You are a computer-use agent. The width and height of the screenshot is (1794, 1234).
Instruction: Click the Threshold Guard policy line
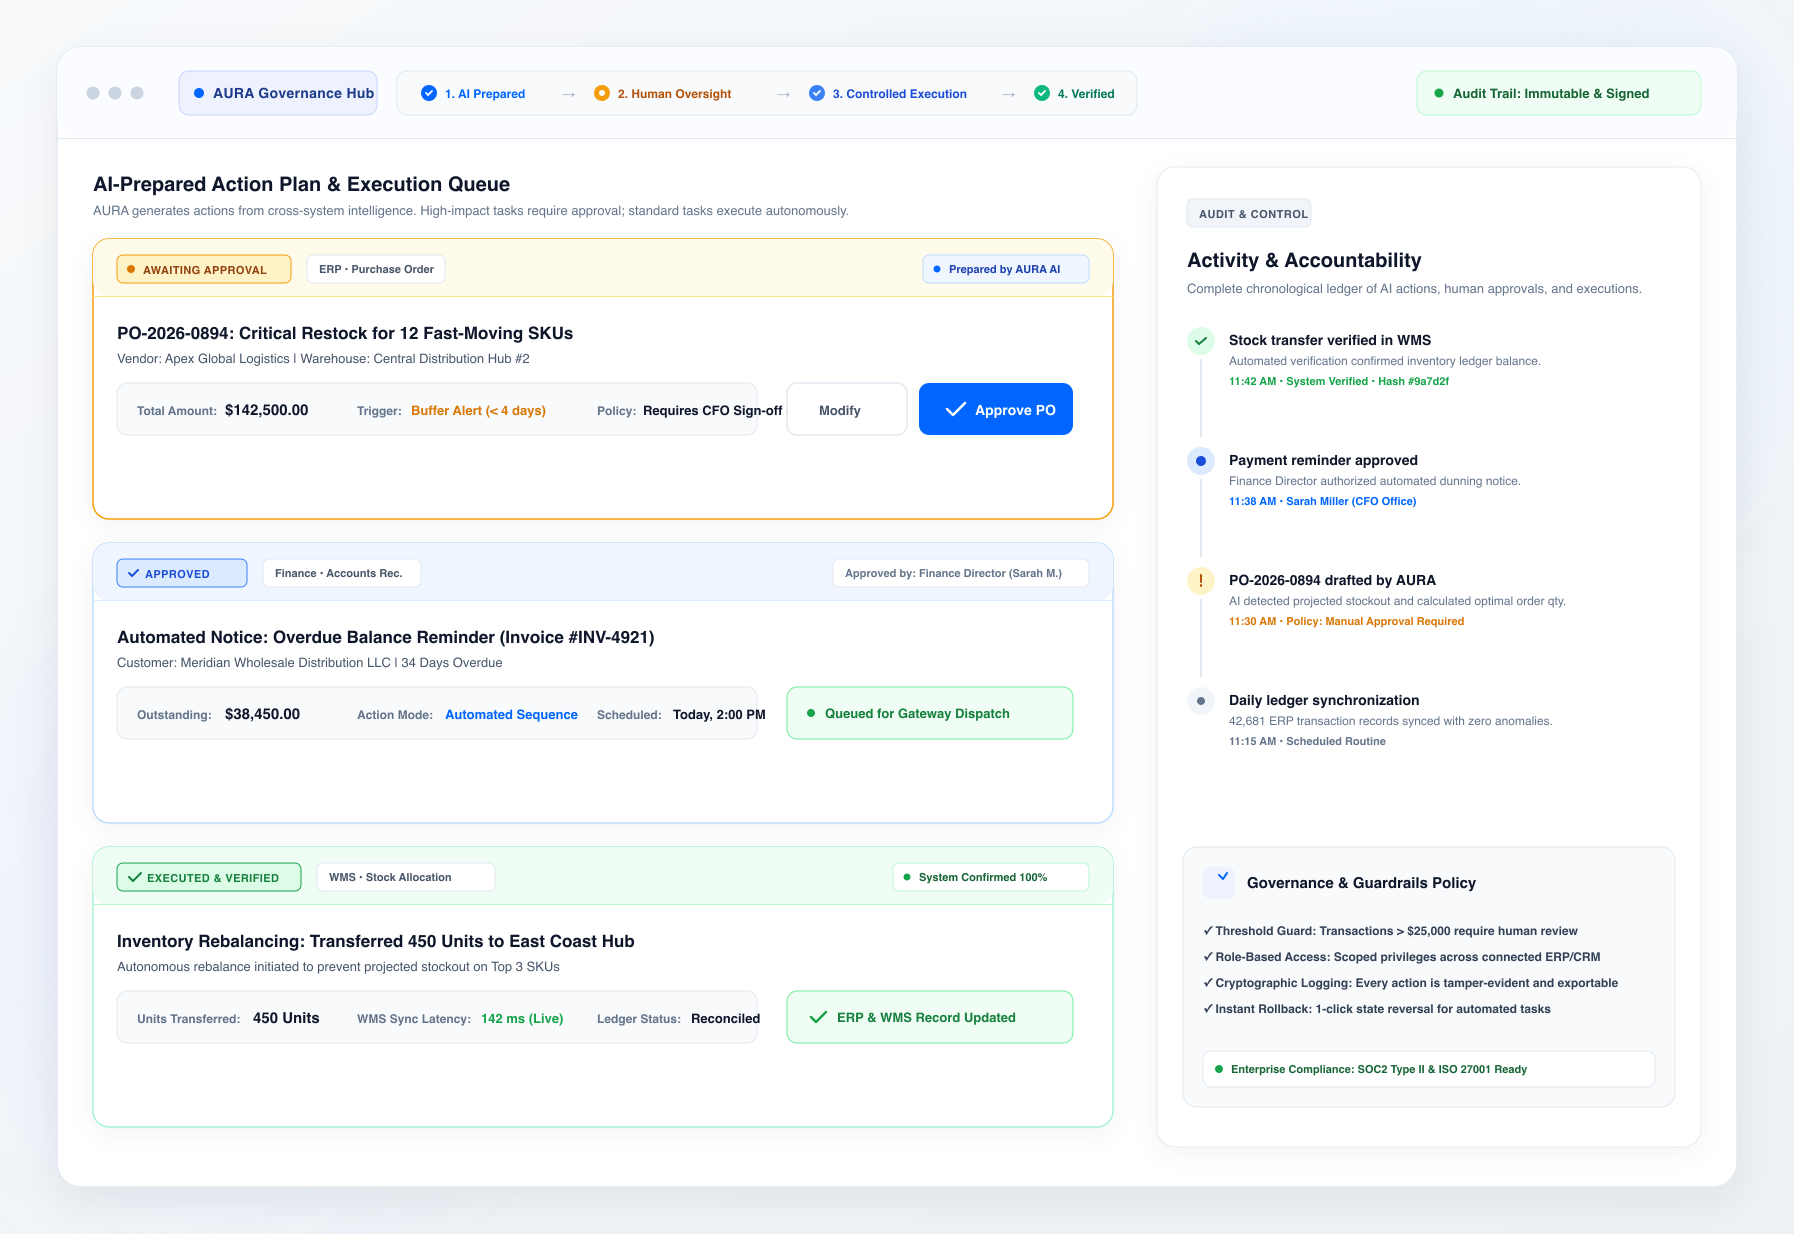click(1390, 931)
